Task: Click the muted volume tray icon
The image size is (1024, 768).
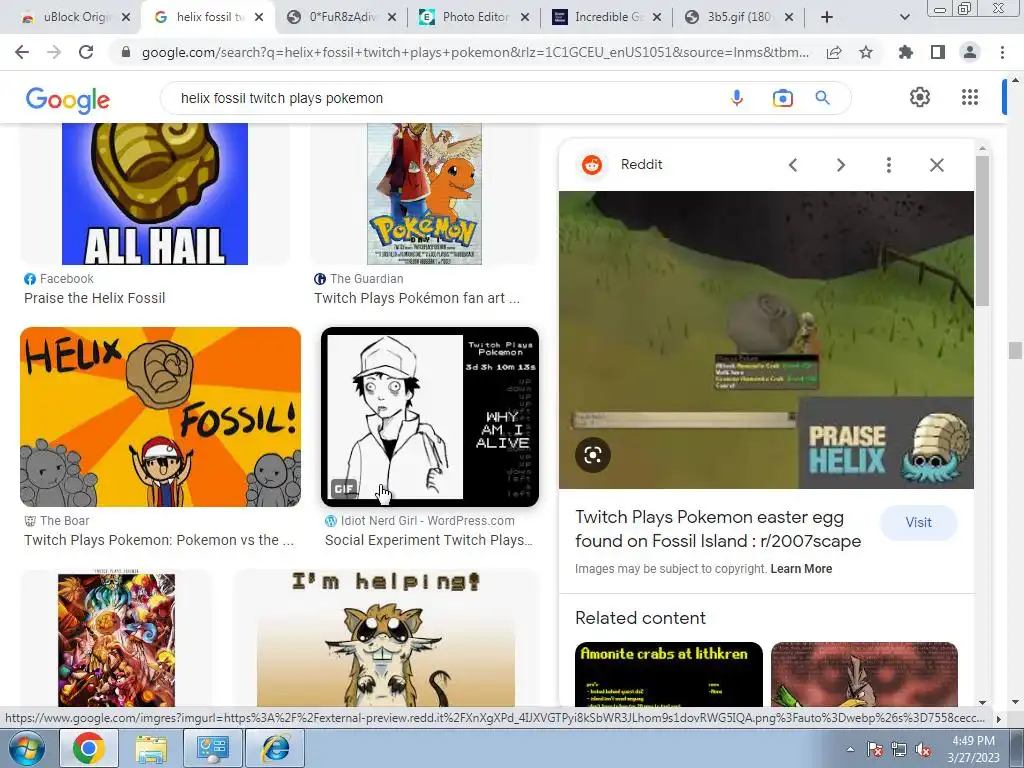Action: 923,750
